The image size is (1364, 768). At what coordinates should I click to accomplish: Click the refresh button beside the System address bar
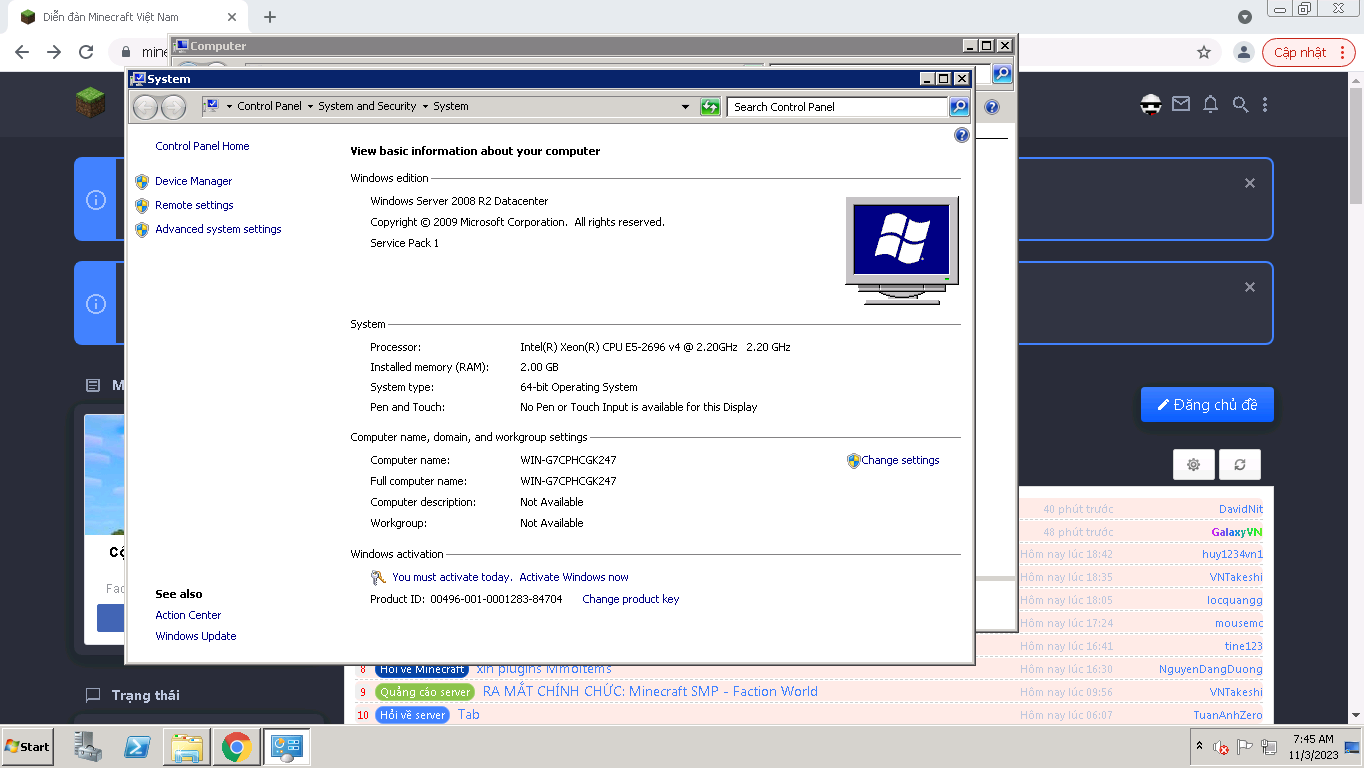coord(710,107)
